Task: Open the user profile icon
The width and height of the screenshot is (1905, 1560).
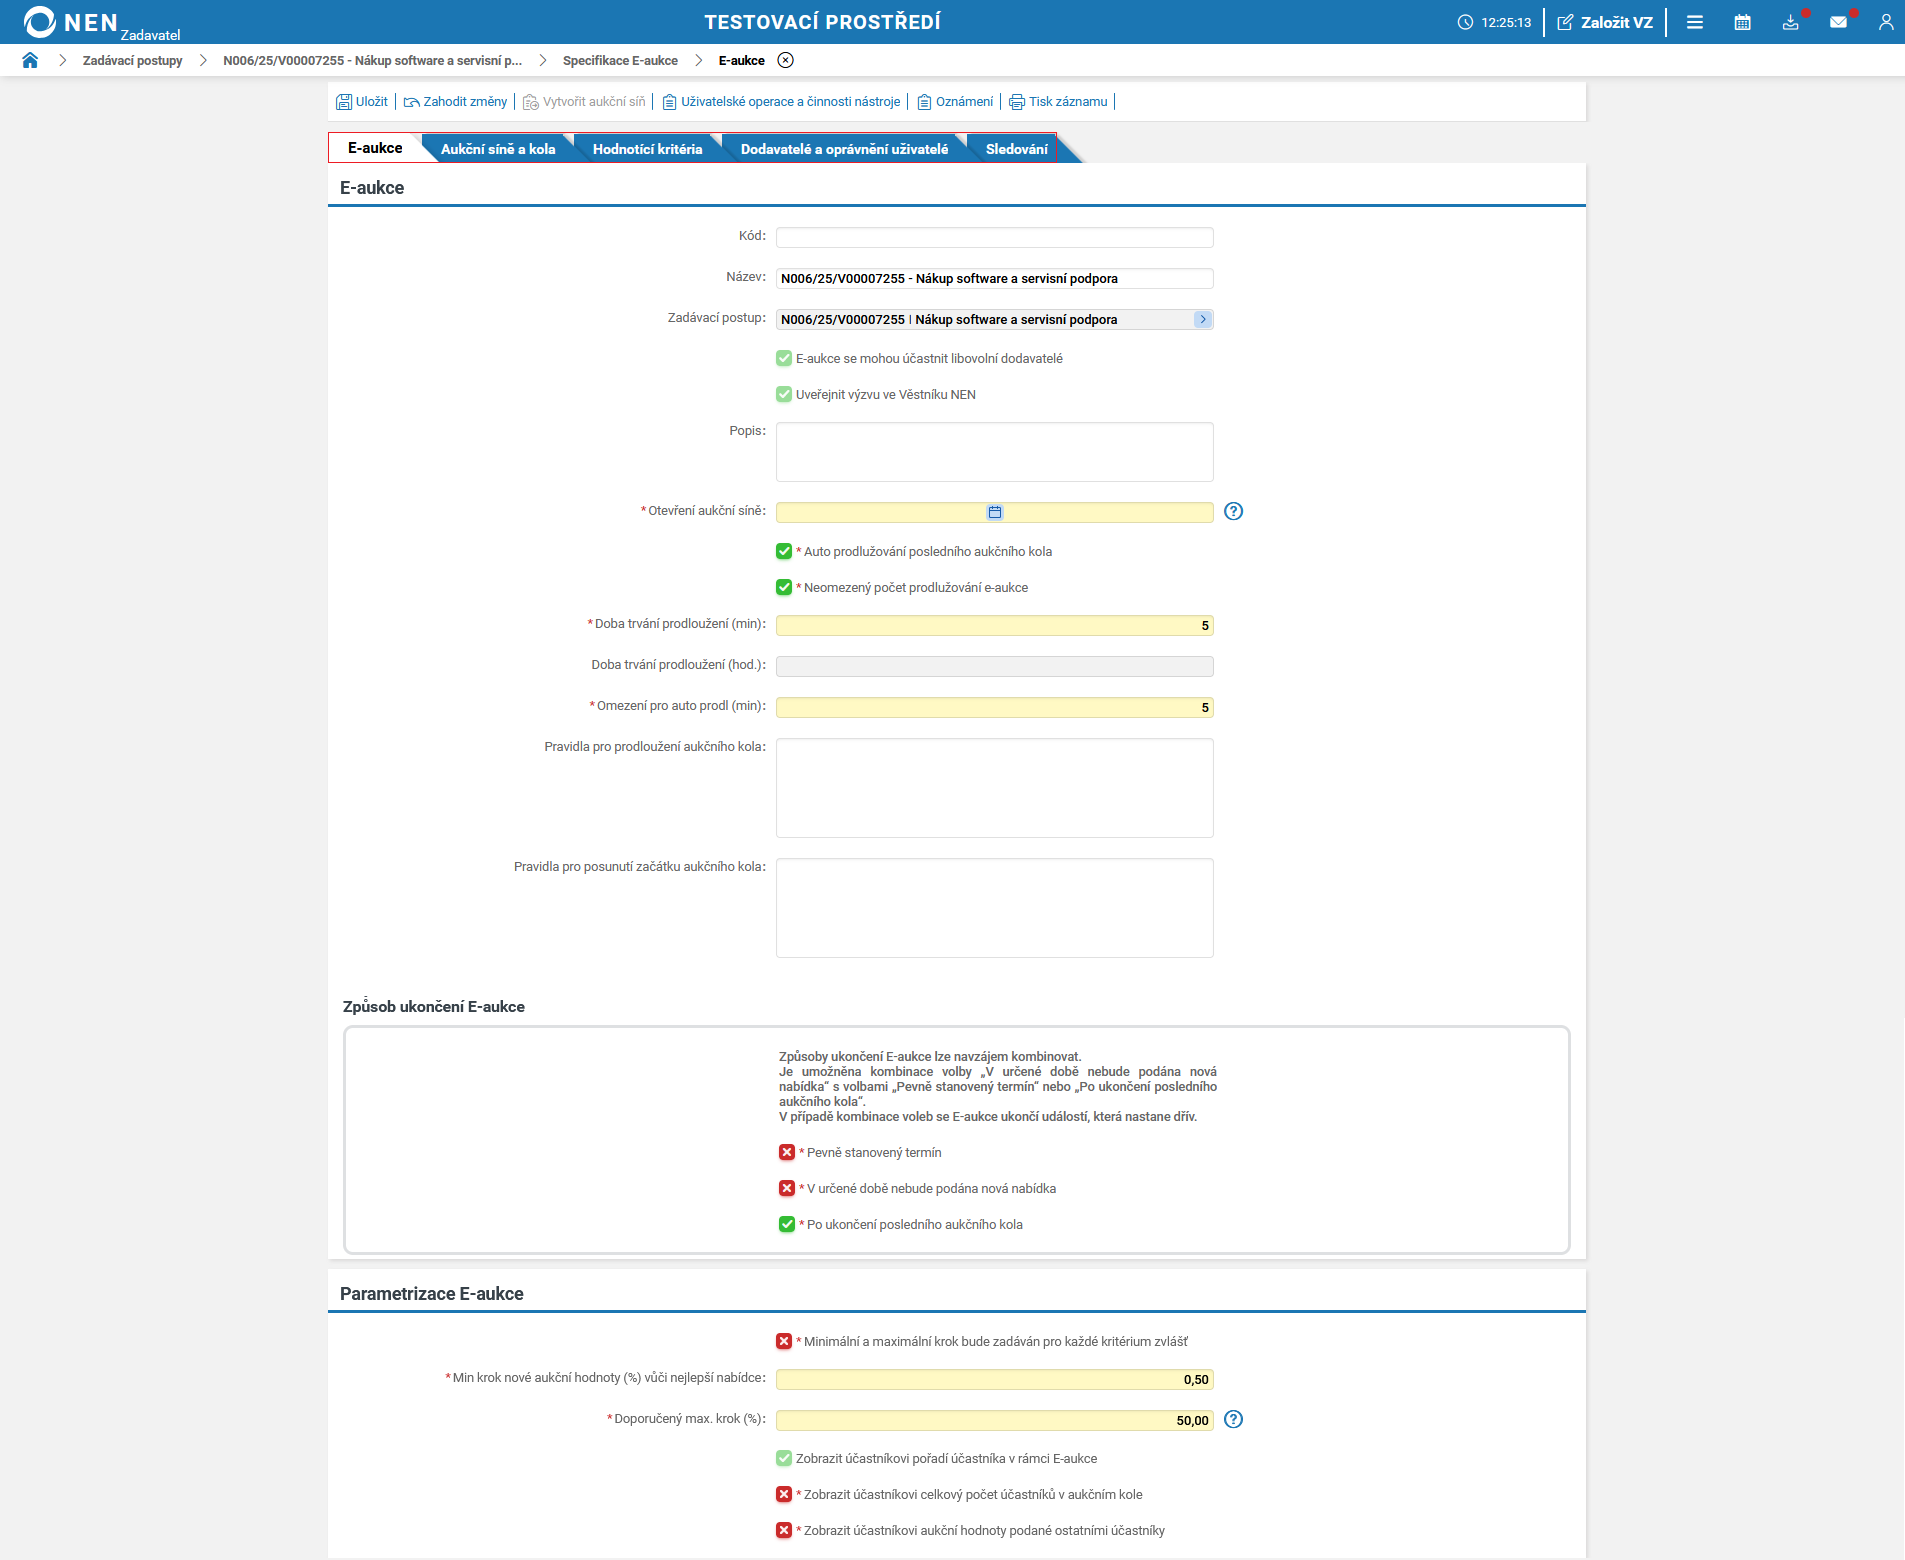Action: point(1885,22)
